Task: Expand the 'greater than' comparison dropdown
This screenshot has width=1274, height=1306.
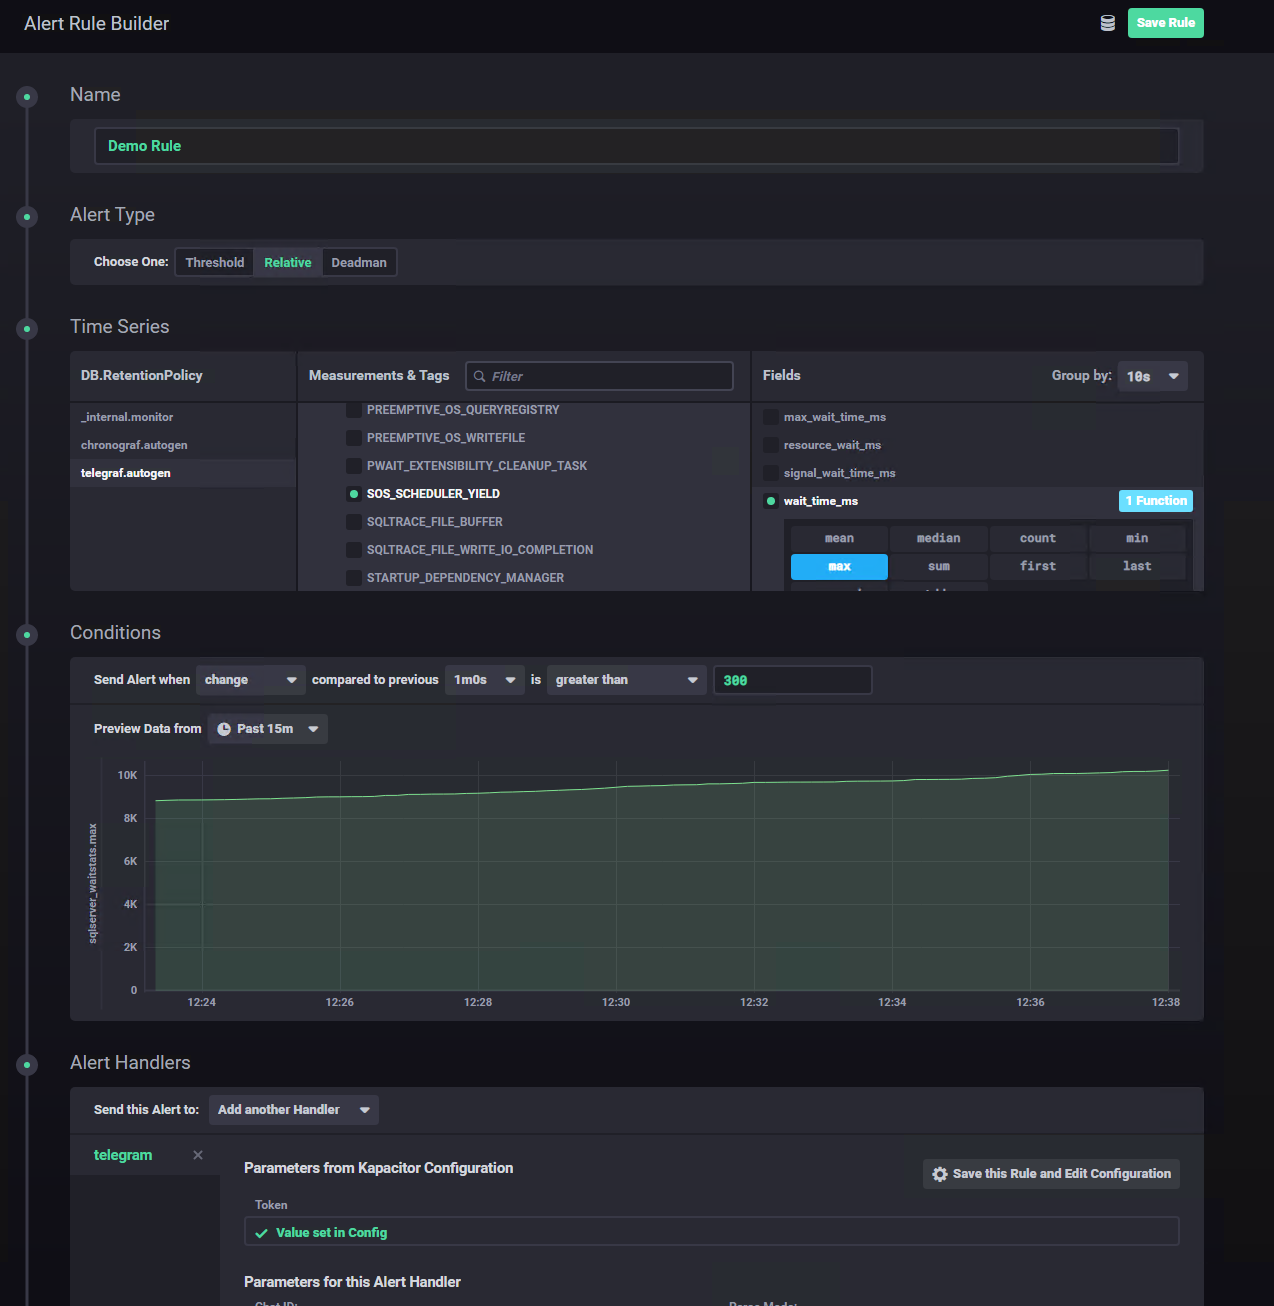Action: tap(626, 680)
